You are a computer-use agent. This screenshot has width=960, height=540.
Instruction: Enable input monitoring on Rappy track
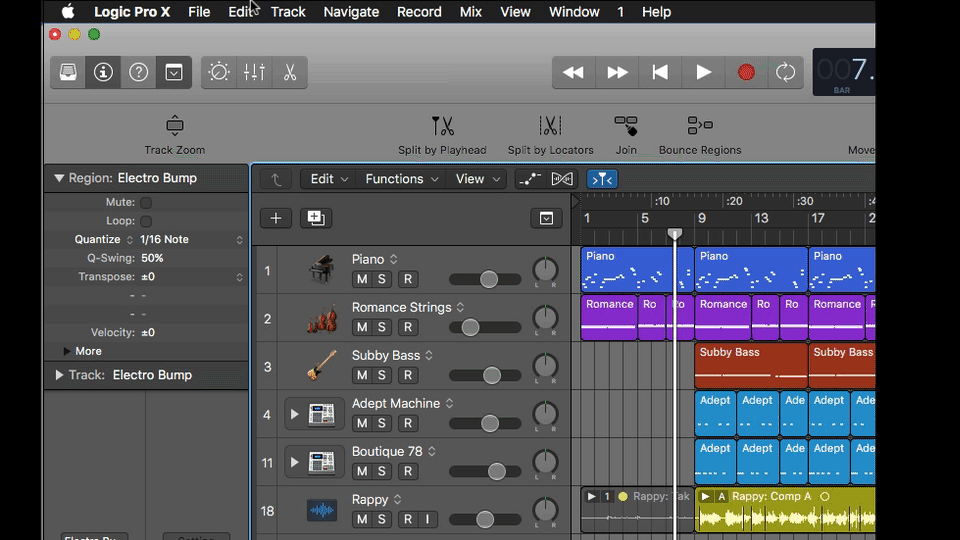pos(427,519)
